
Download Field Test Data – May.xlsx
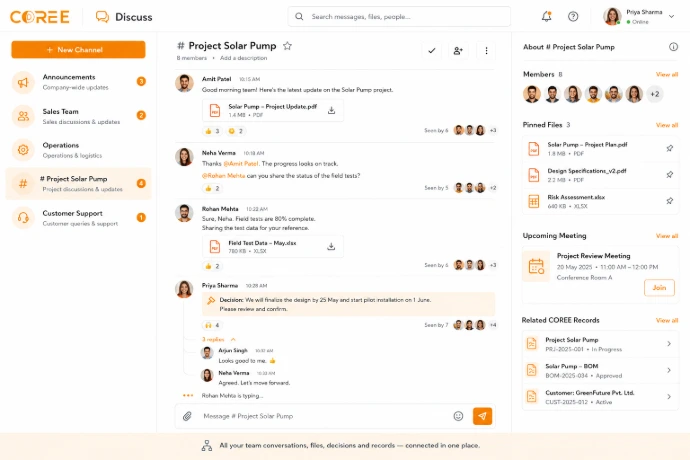click(331, 247)
